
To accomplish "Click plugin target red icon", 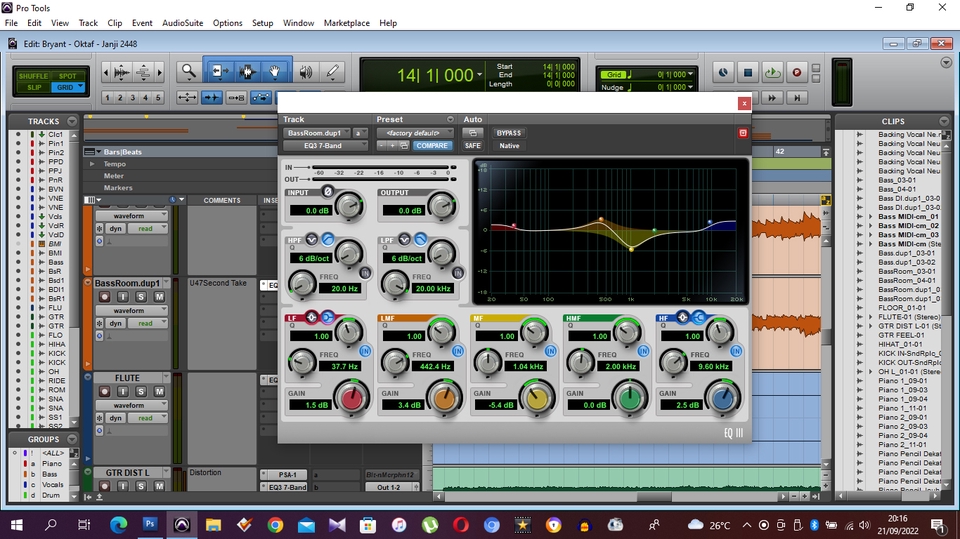I will (743, 133).
